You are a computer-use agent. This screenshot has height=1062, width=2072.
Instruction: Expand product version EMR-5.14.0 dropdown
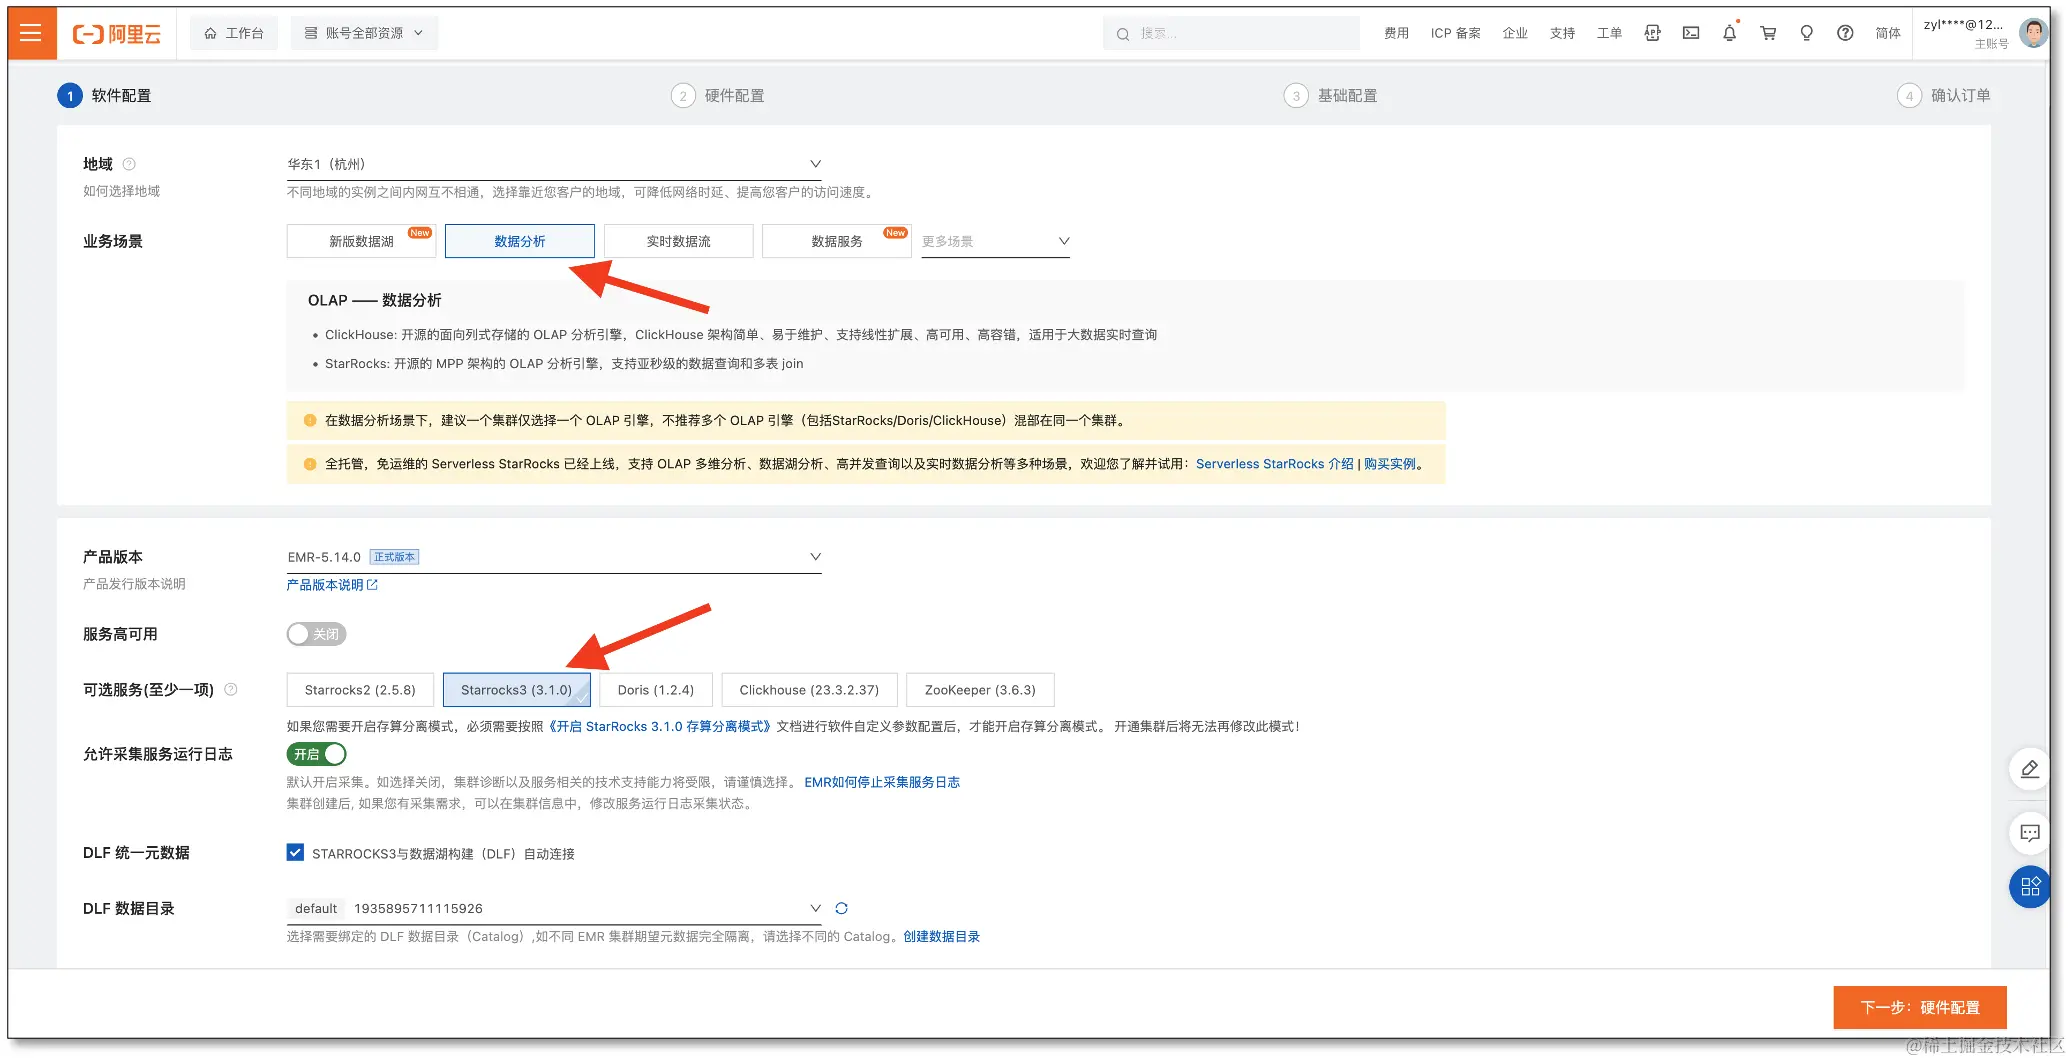tap(554, 557)
